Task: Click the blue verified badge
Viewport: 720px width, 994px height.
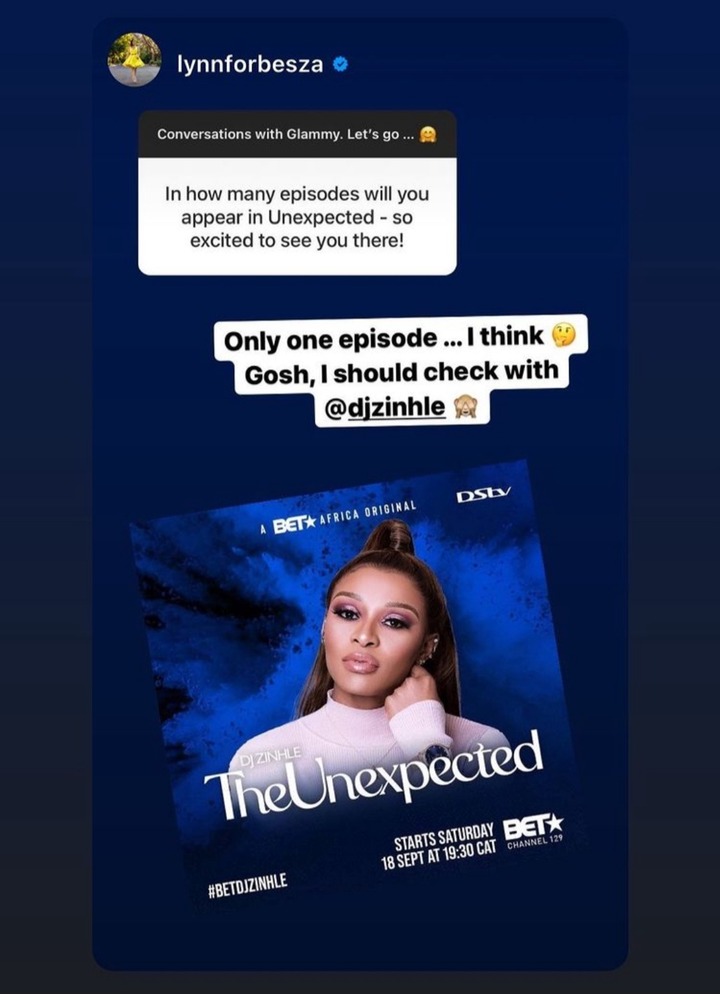Action: pos(340,64)
